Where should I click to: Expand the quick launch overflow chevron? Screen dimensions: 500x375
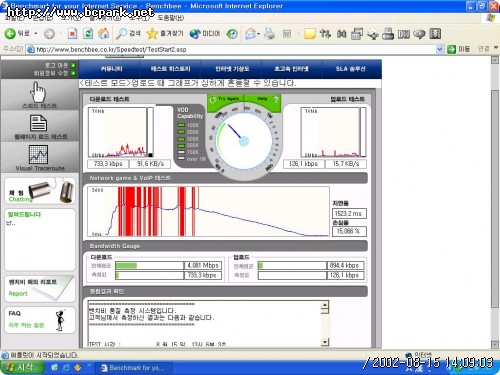pyautogui.click(x=89, y=366)
